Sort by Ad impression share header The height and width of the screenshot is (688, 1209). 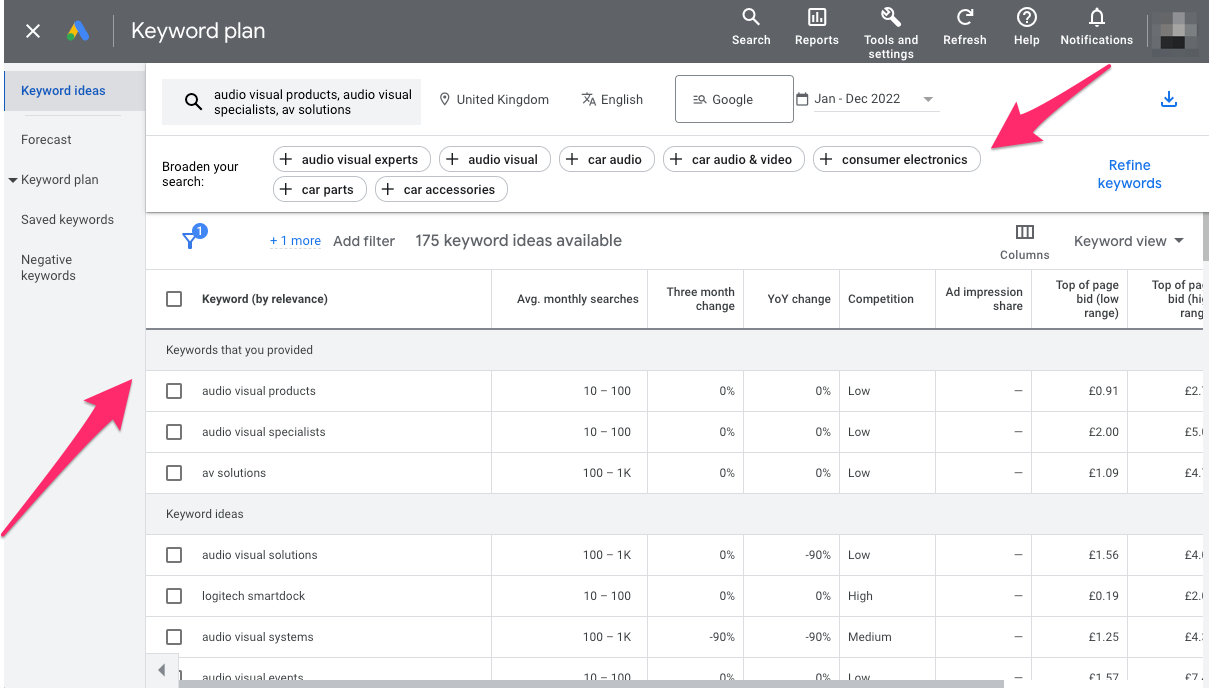point(984,299)
